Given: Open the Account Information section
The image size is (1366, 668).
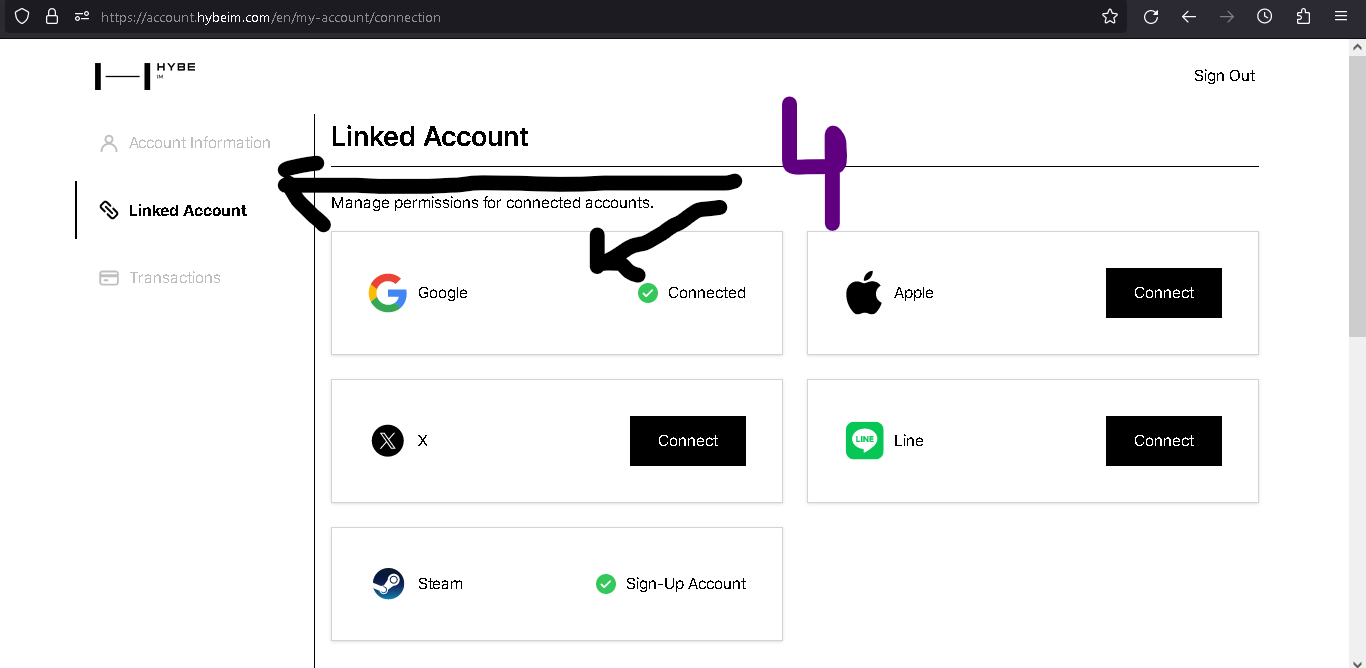Looking at the screenshot, I should [x=199, y=143].
